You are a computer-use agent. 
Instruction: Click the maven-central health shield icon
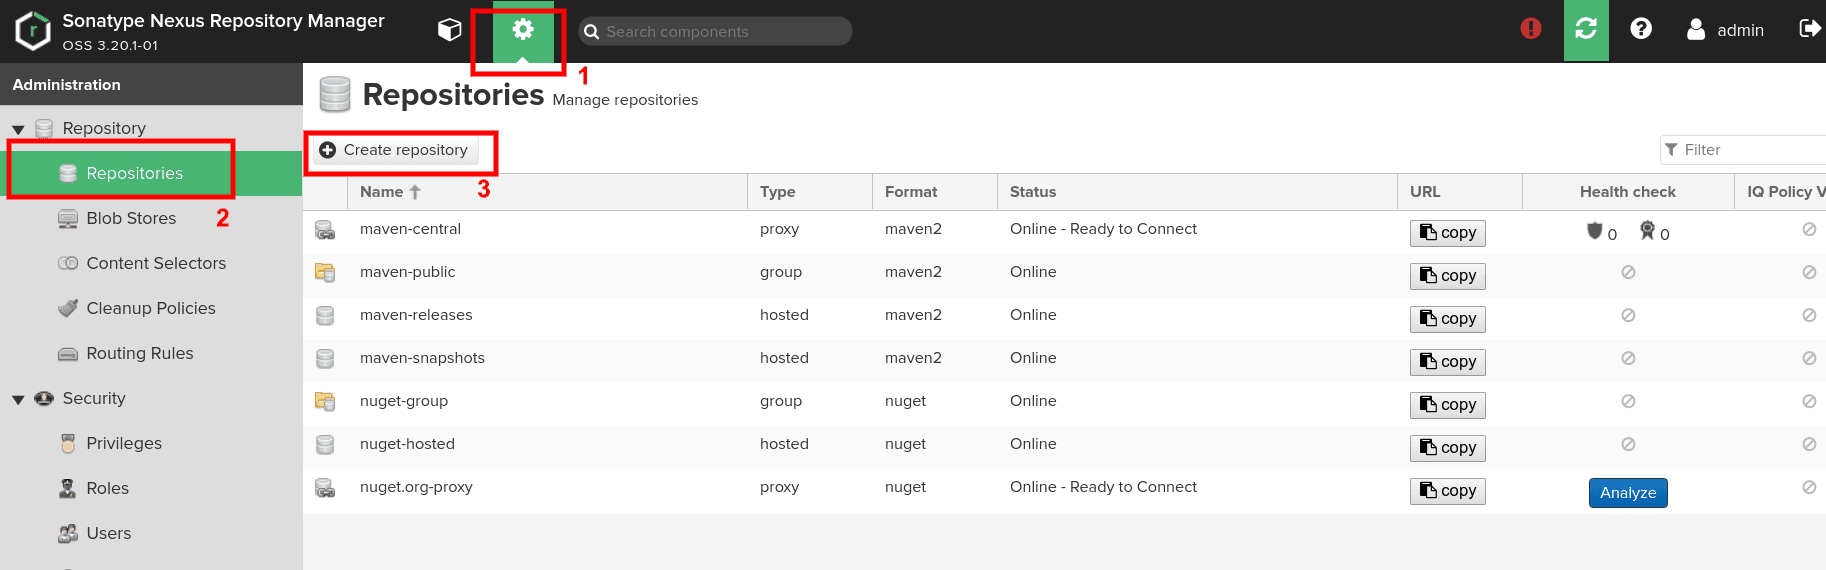point(1595,231)
